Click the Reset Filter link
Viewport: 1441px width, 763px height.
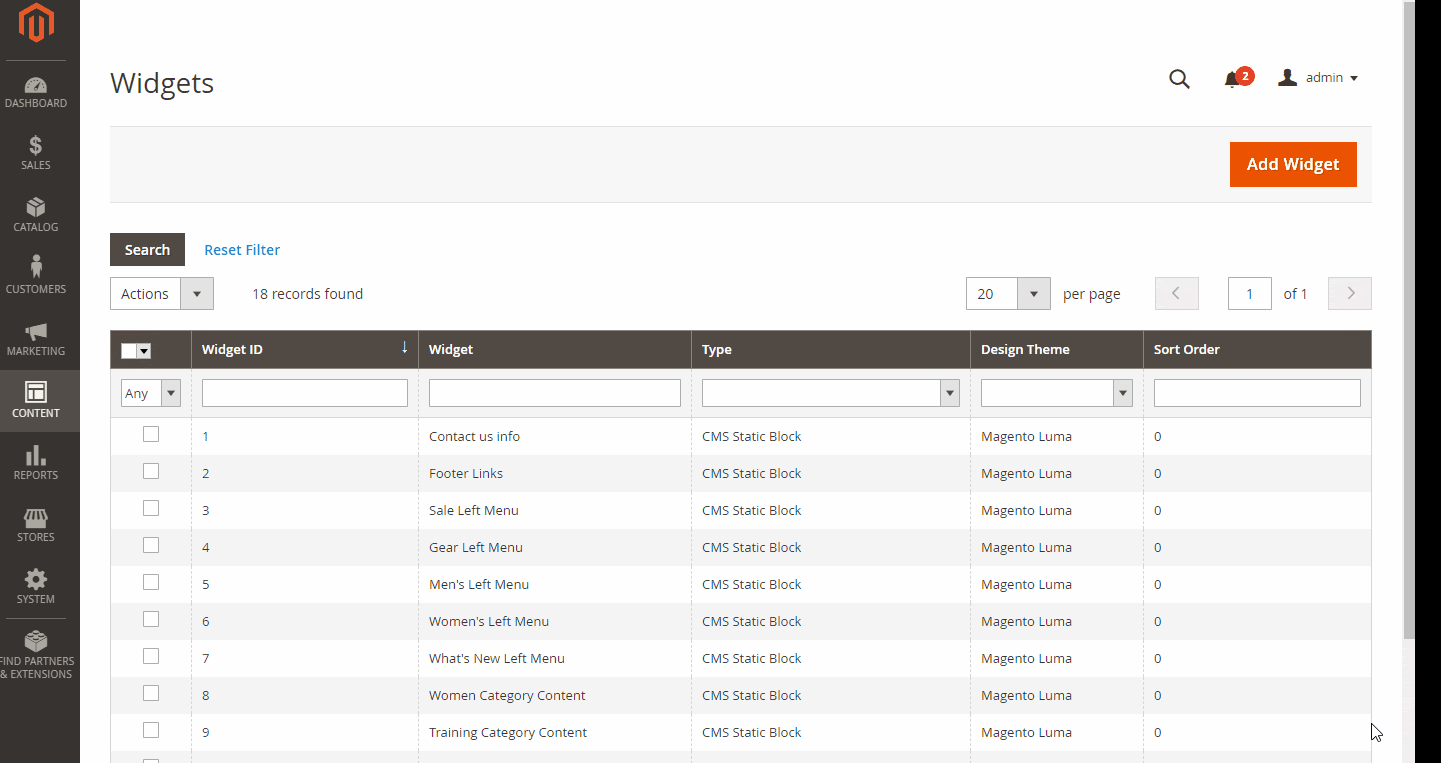coord(242,250)
